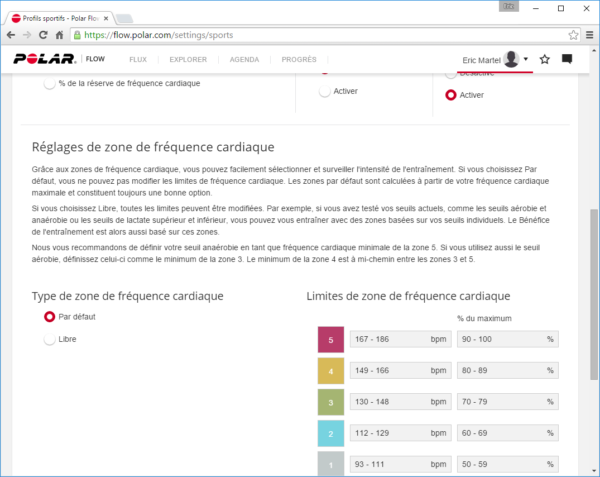
Task: Reload the page with the refresh icon
Action: pos(59,34)
